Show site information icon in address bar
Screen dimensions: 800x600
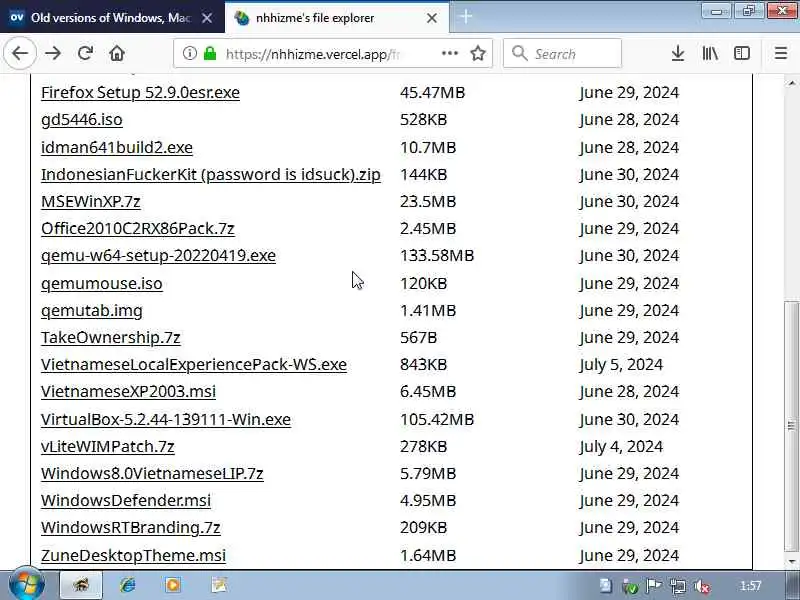[189, 53]
